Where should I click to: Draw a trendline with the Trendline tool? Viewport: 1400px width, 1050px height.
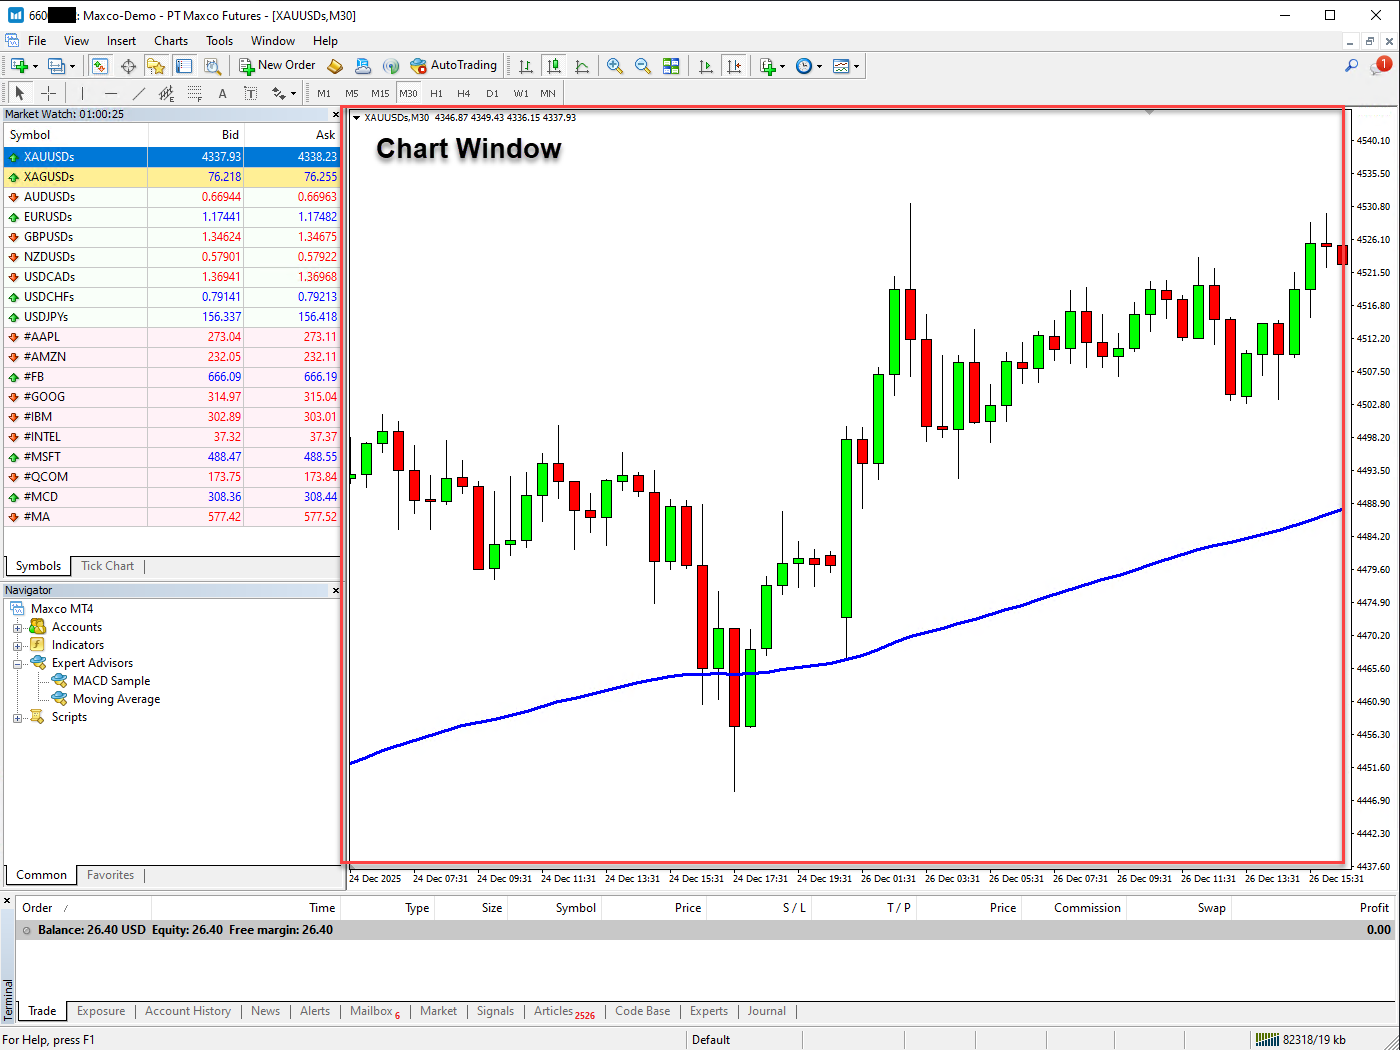click(x=139, y=93)
